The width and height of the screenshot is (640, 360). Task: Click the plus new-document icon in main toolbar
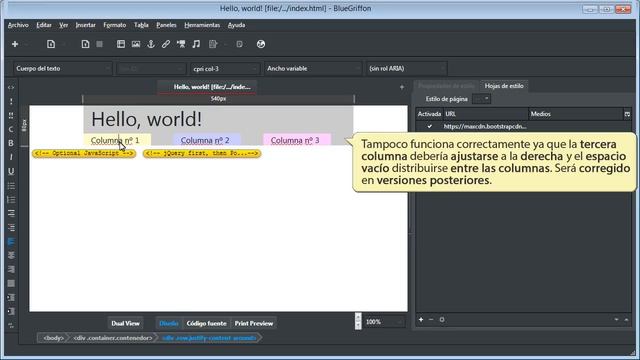15,44
